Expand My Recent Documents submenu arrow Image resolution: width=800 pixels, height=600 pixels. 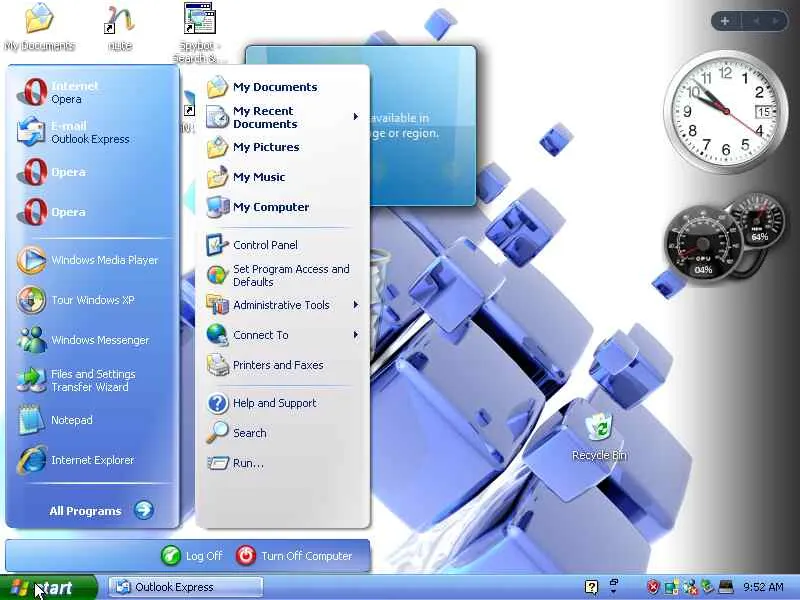pos(356,117)
